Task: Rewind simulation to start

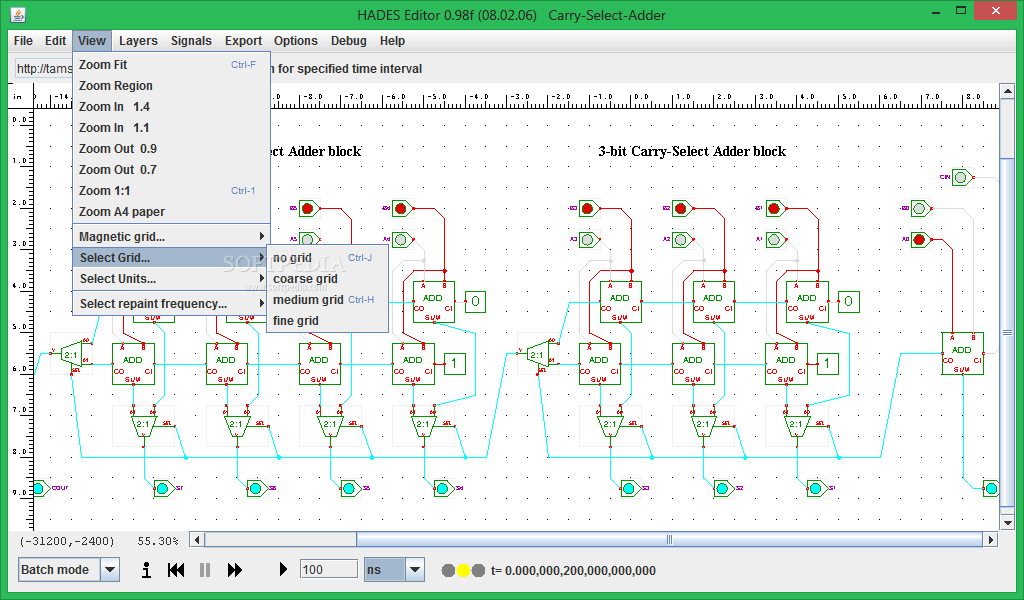Action: [176, 570]
